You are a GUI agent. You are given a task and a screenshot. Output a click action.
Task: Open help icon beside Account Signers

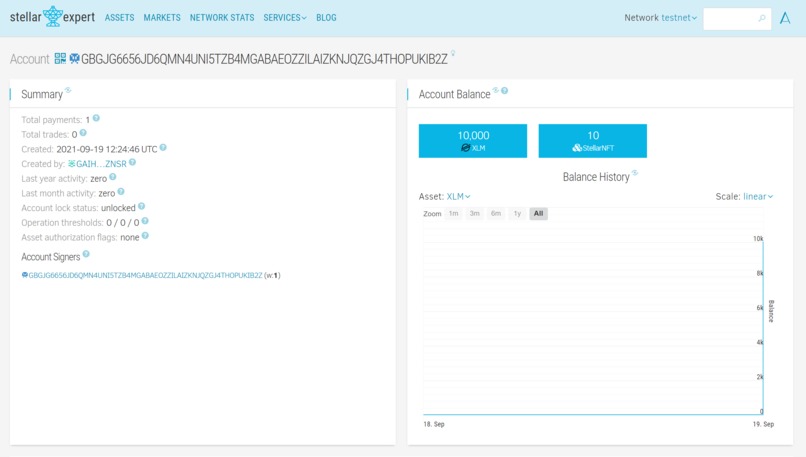86,254
